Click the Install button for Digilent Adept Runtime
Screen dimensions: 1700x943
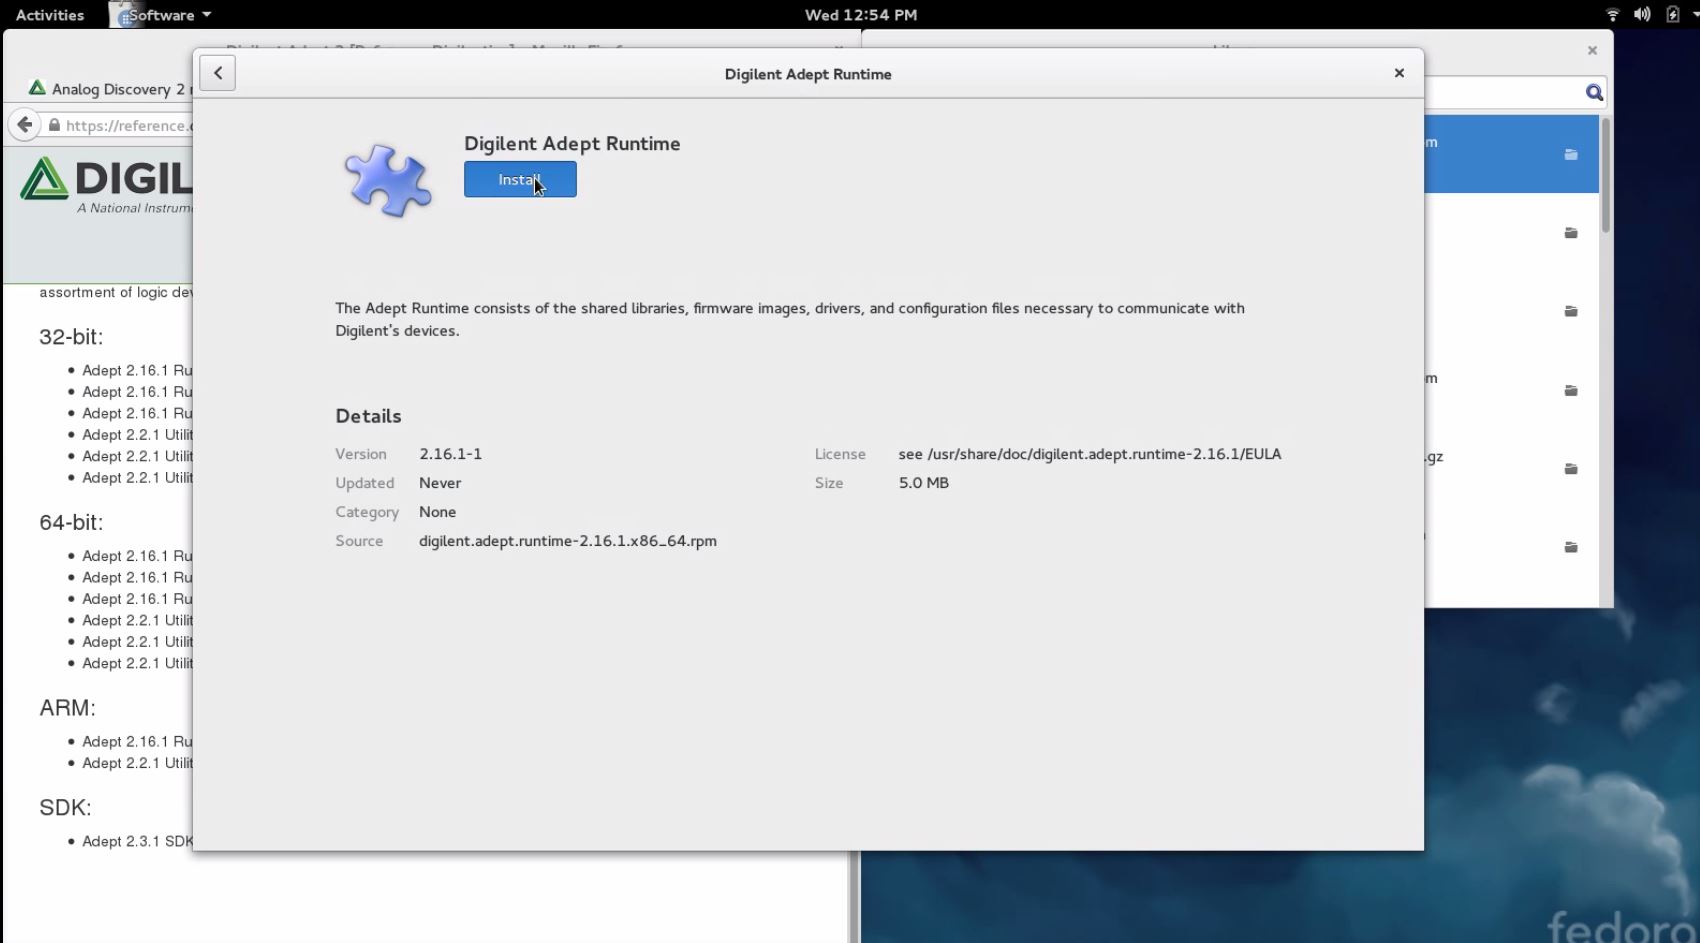tap(520, 179)
